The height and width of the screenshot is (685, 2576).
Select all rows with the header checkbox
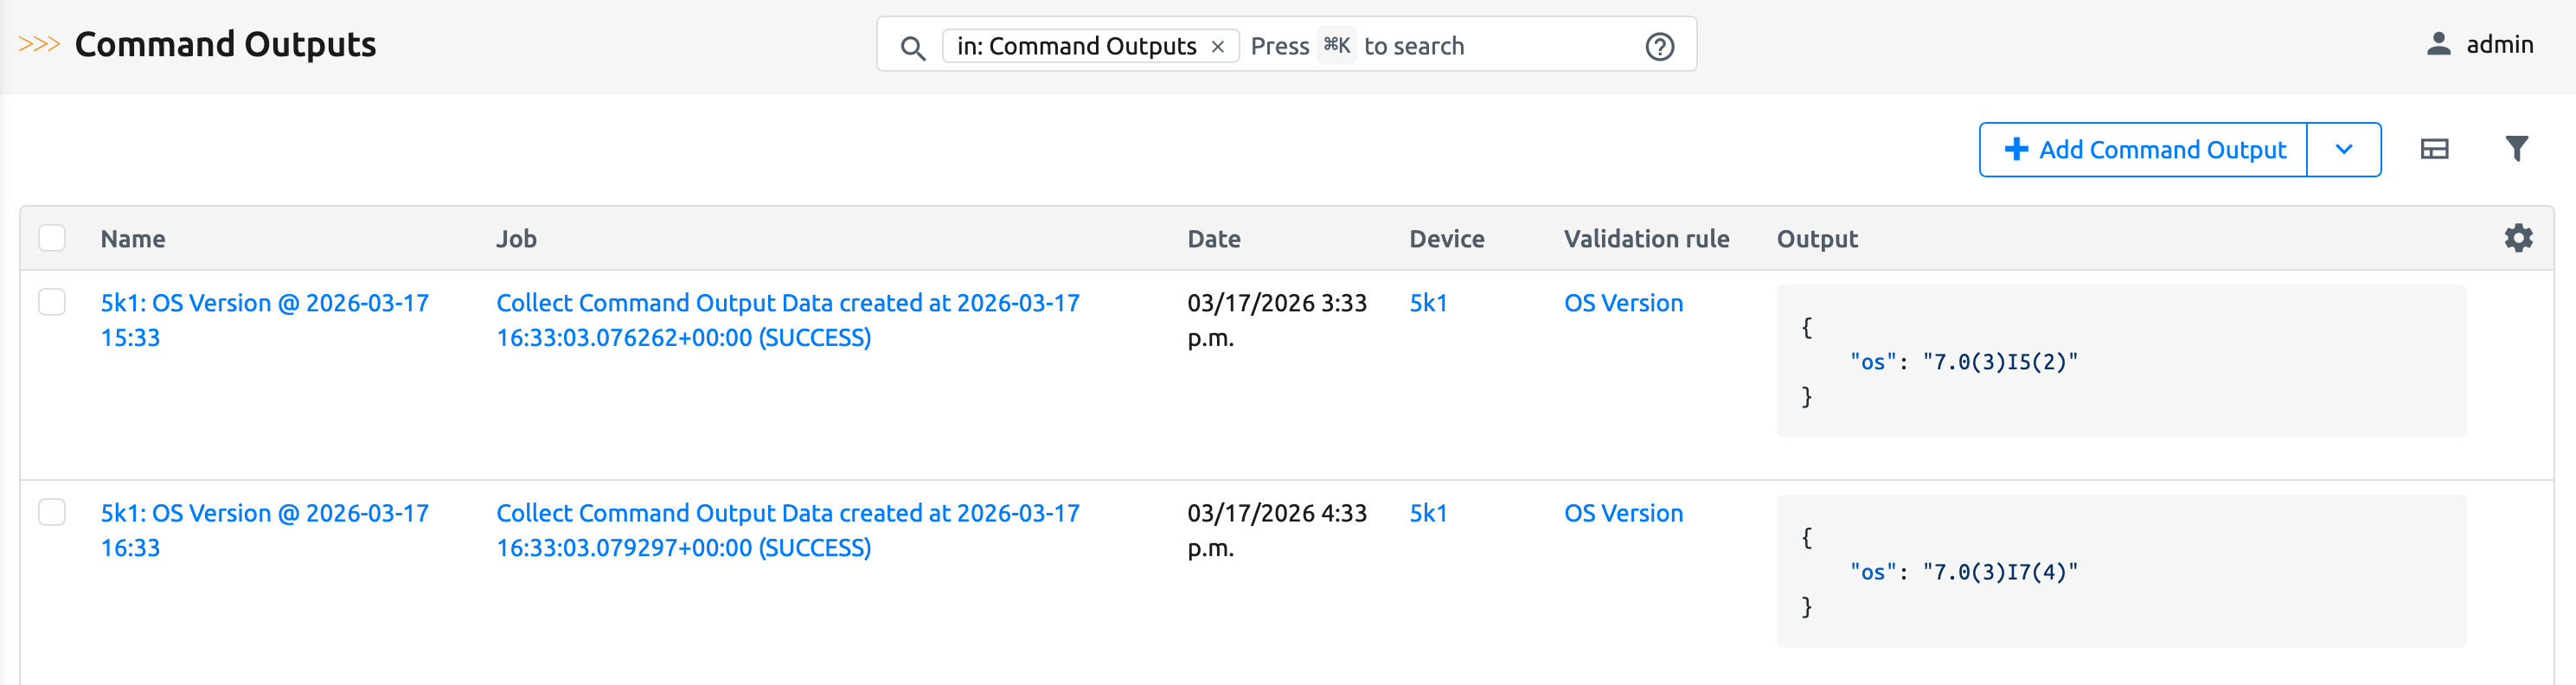pyautogui.click(x=53, y=238)
